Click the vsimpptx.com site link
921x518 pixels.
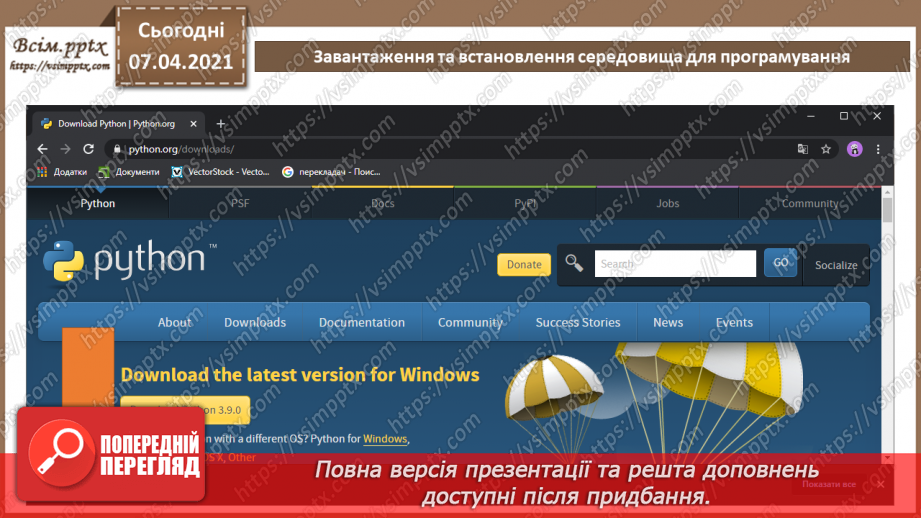[60, 66]
